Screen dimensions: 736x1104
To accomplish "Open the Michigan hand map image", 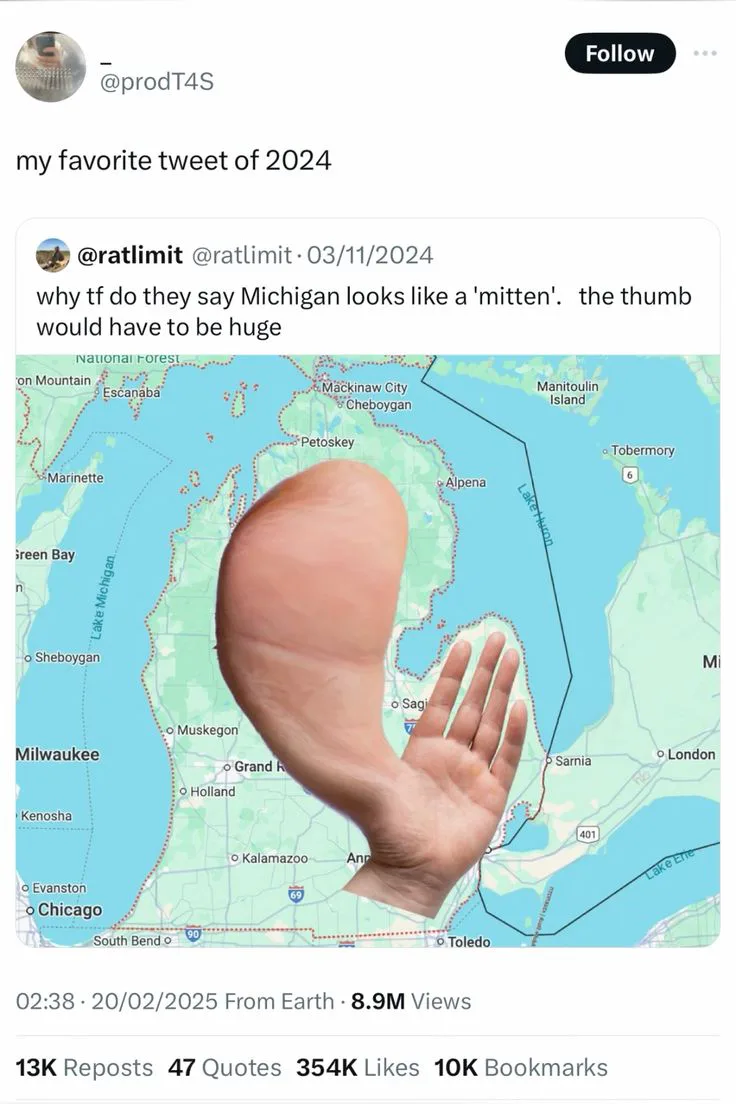I will pyautogui.click(x=368, y=651).
